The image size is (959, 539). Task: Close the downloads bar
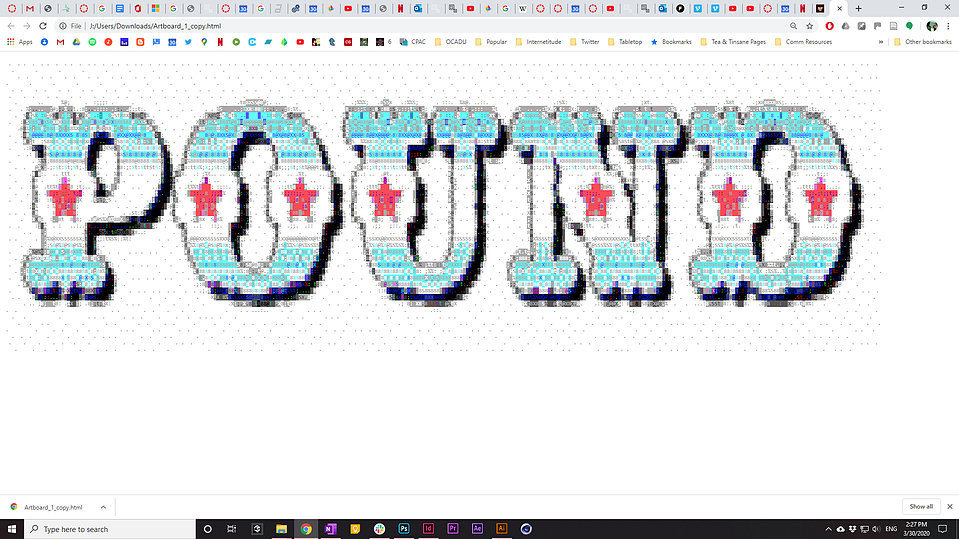tap(950, 507)
